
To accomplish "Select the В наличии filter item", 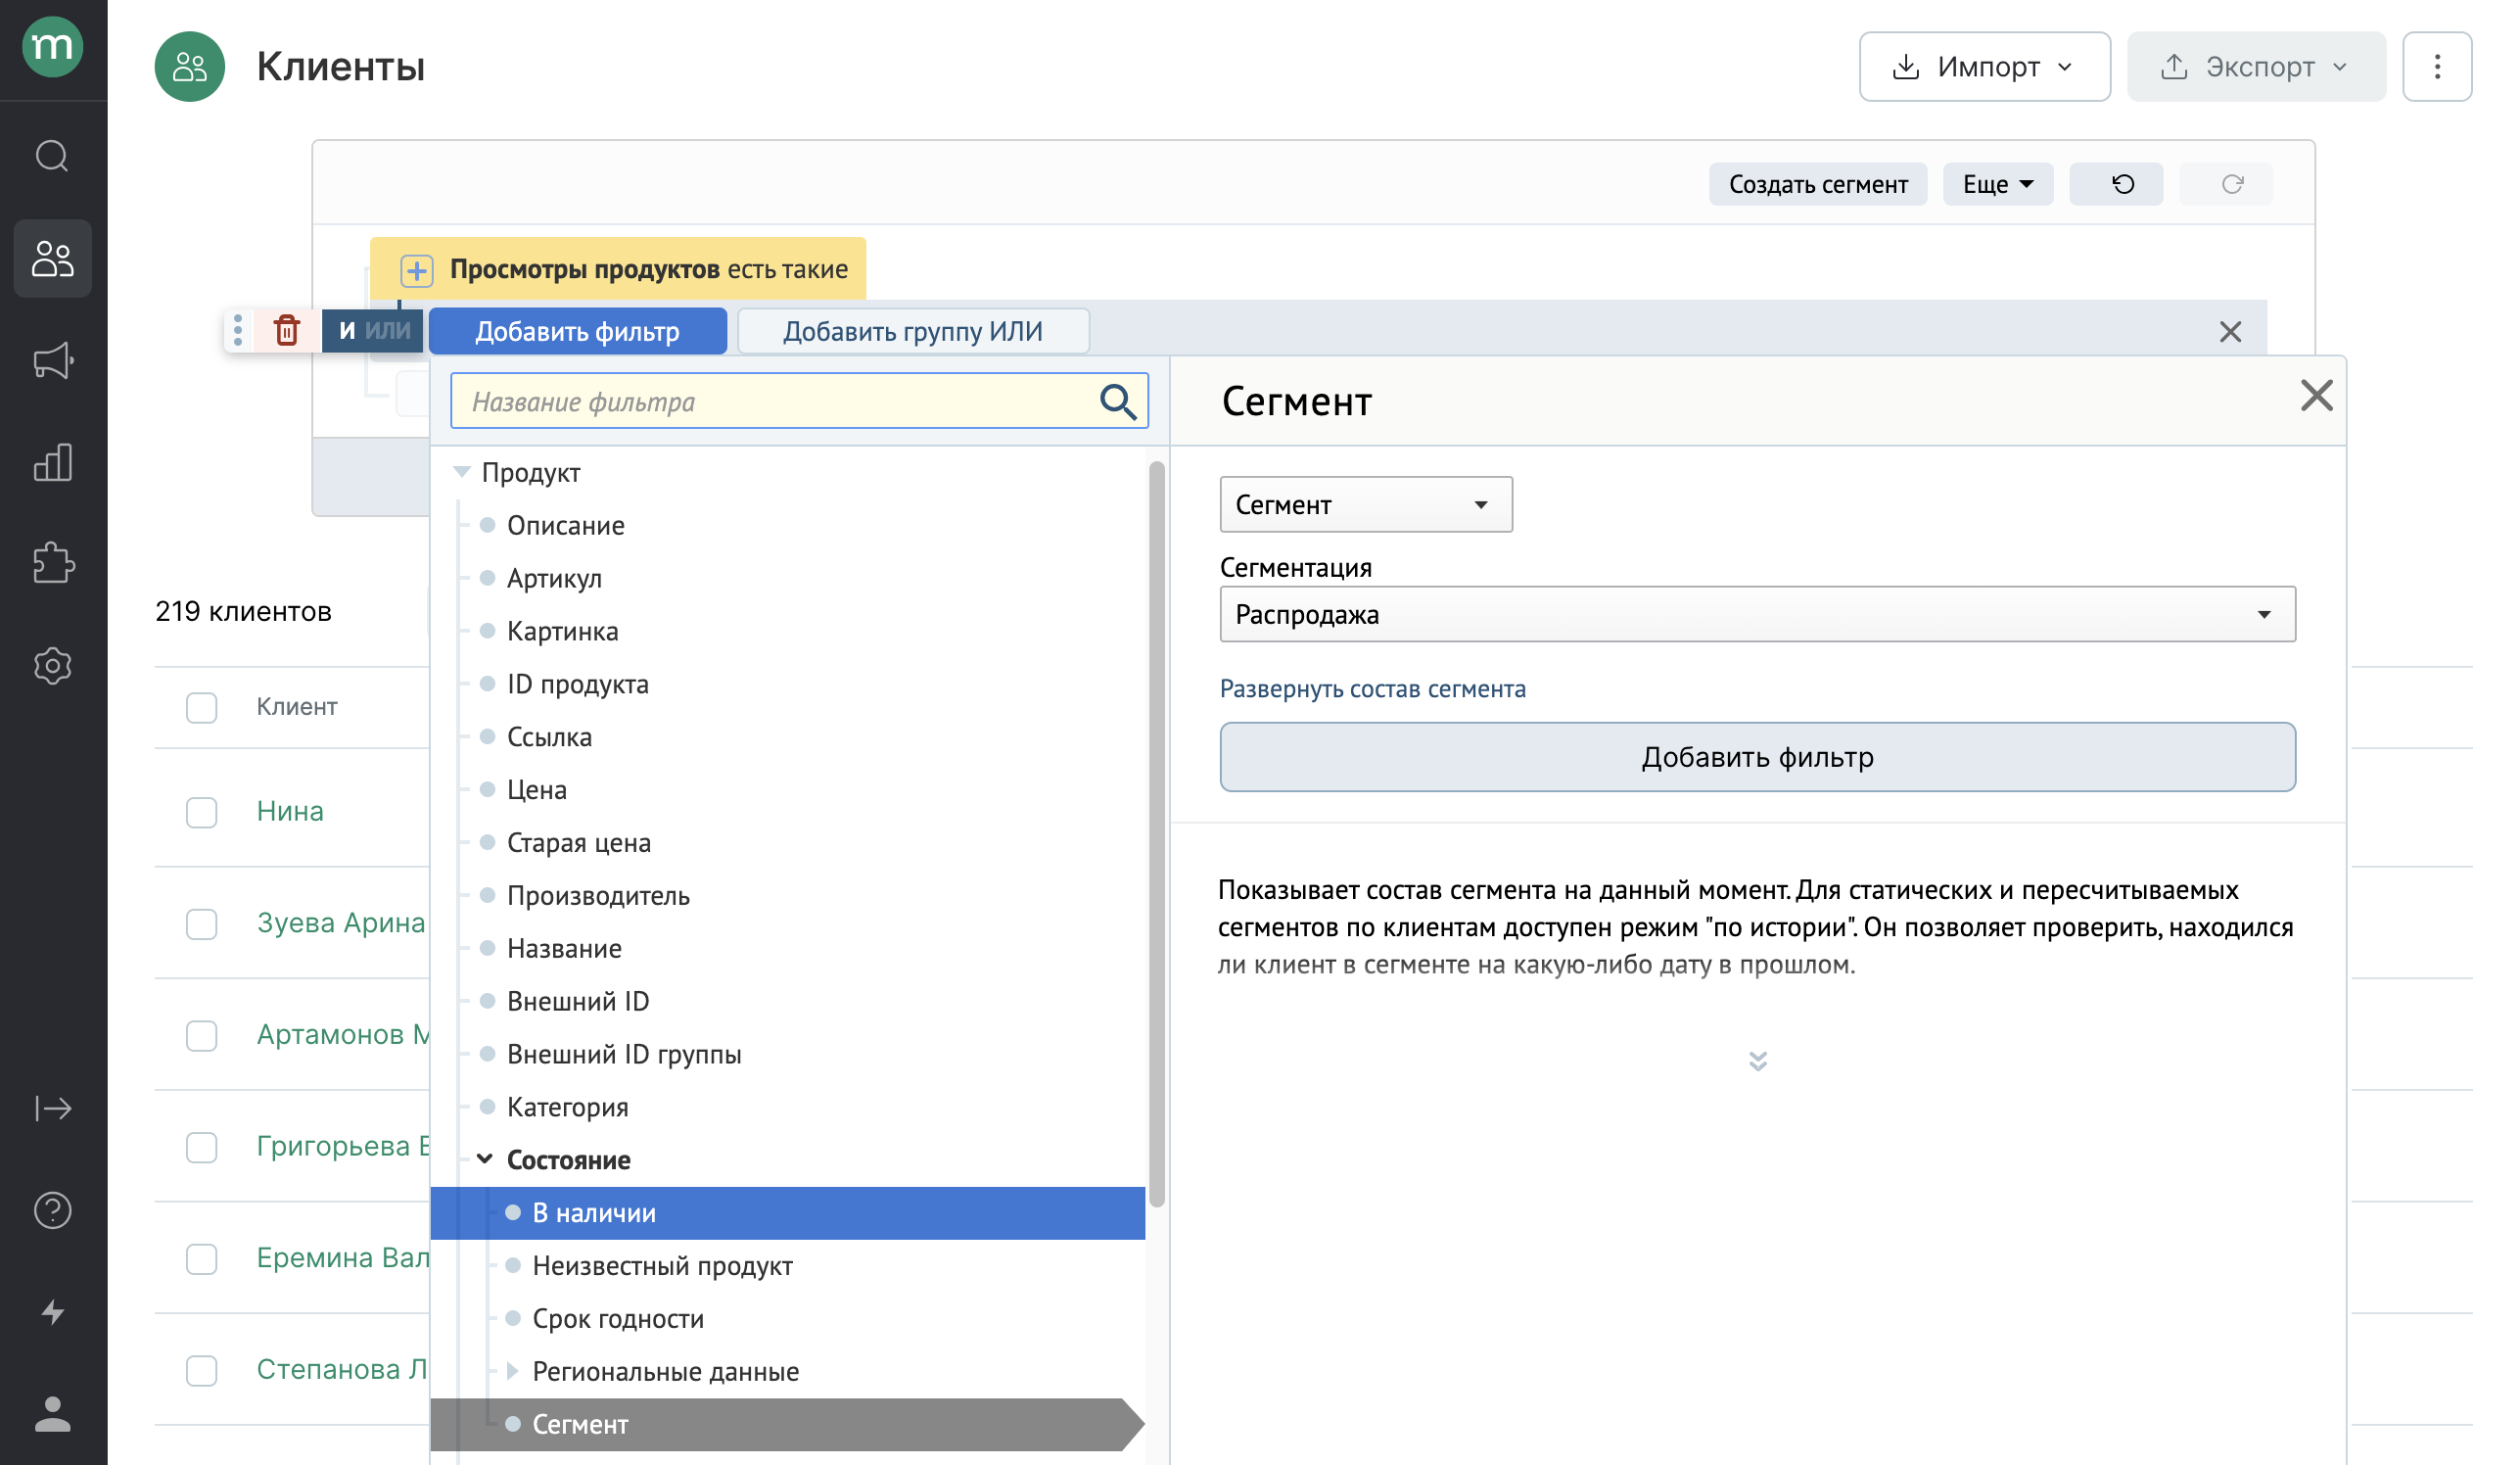I will click(x=788, y=1212).
